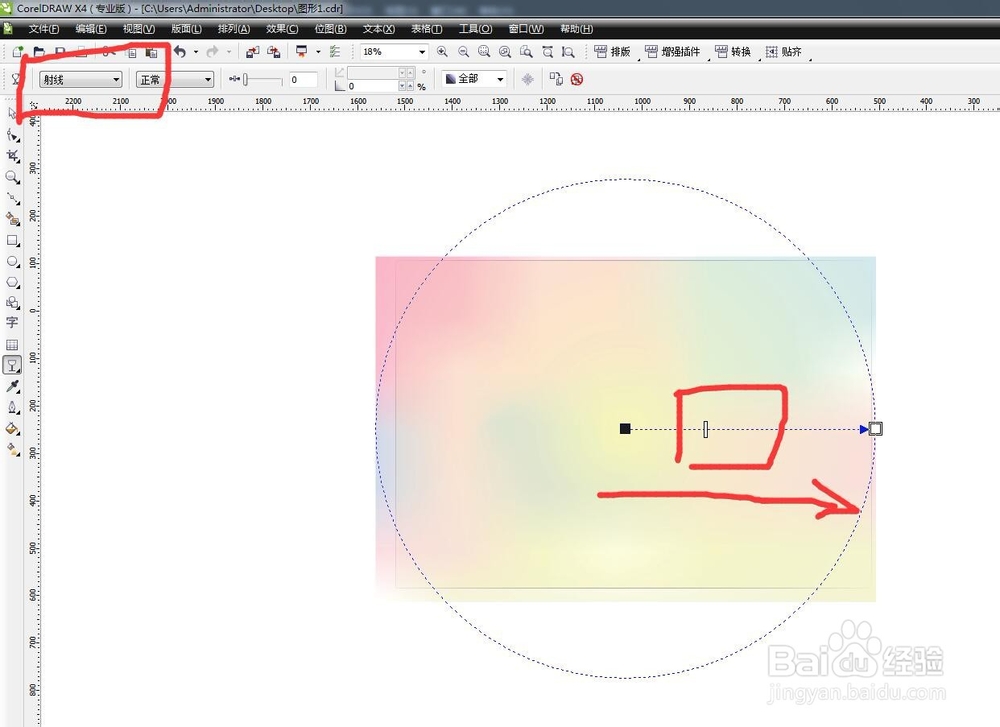Open the redo history dropdown arrow
Screen dimensions: 1000x727
(228, 52)
